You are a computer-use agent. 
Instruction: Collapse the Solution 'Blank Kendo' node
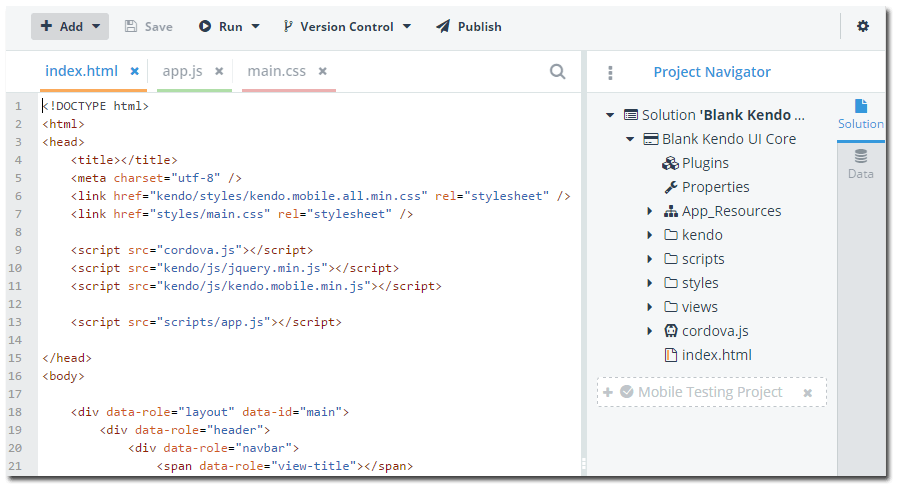610,115
